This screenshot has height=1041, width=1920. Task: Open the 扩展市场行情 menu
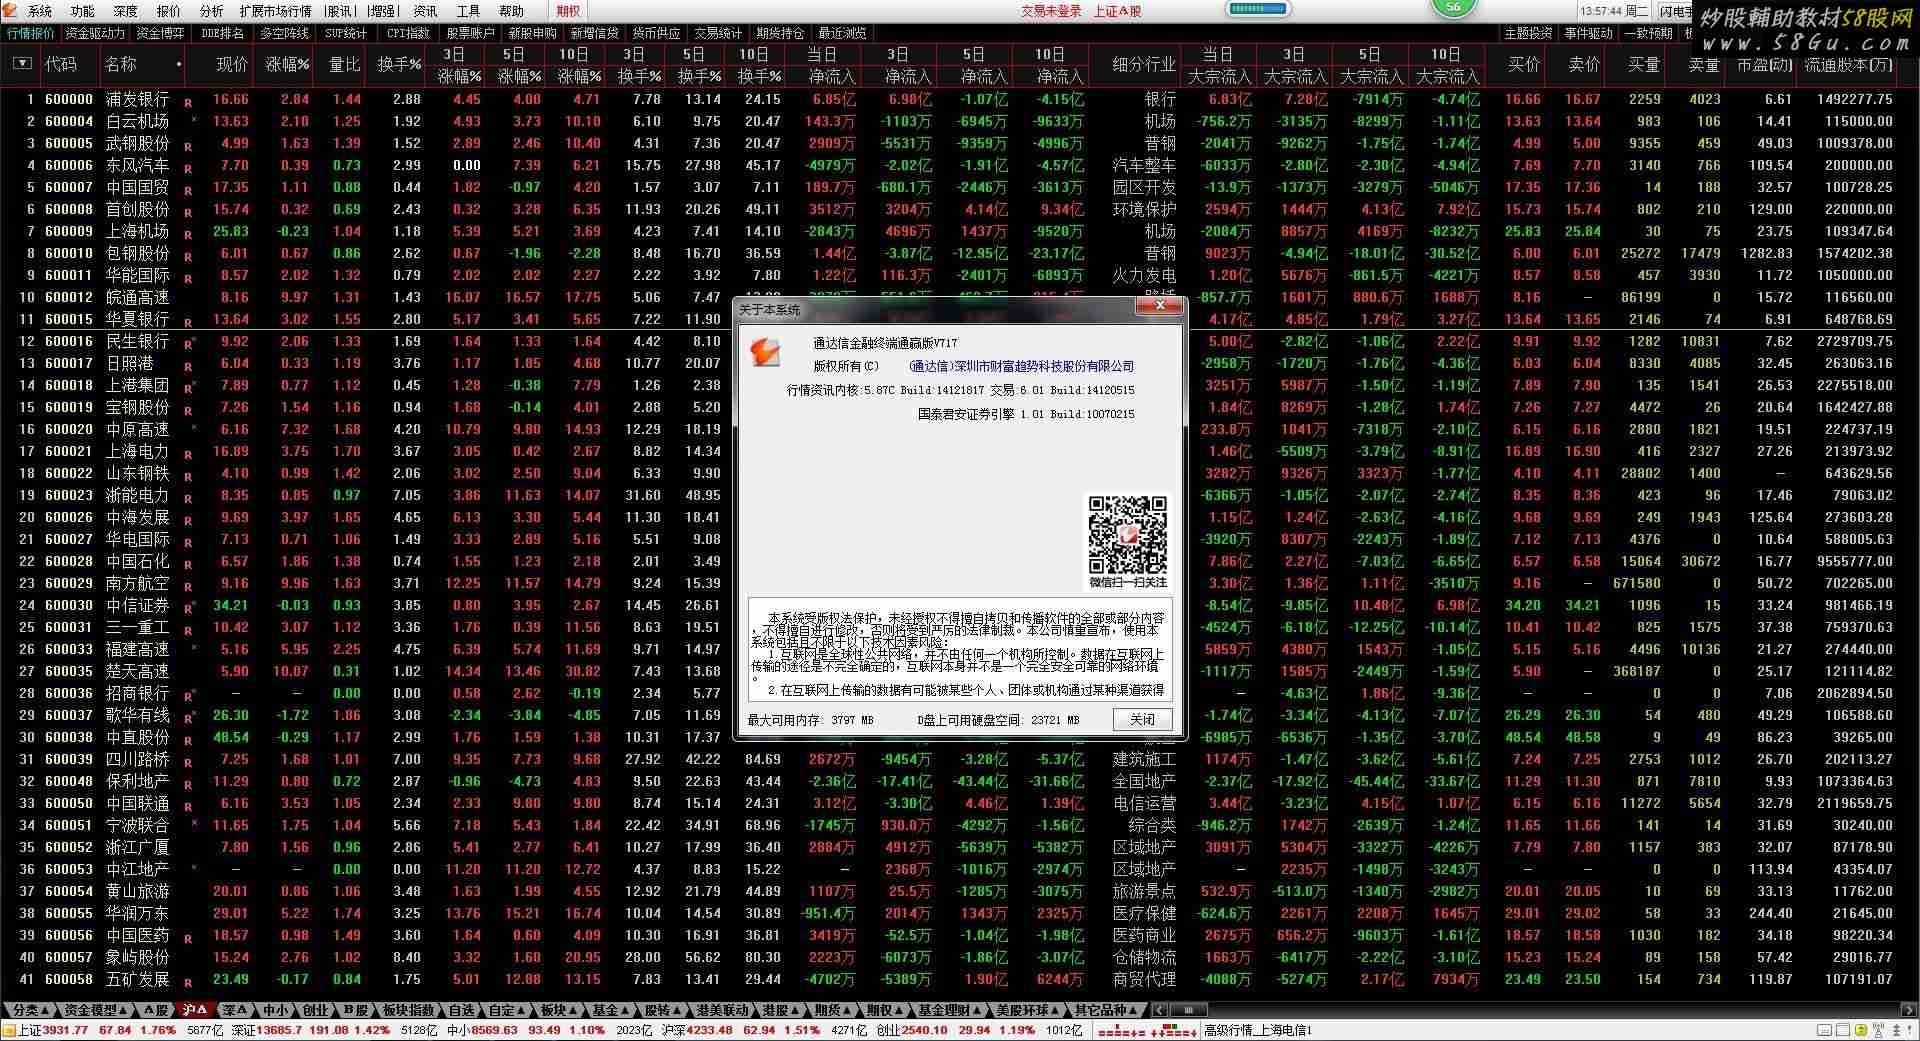(275, 11)
